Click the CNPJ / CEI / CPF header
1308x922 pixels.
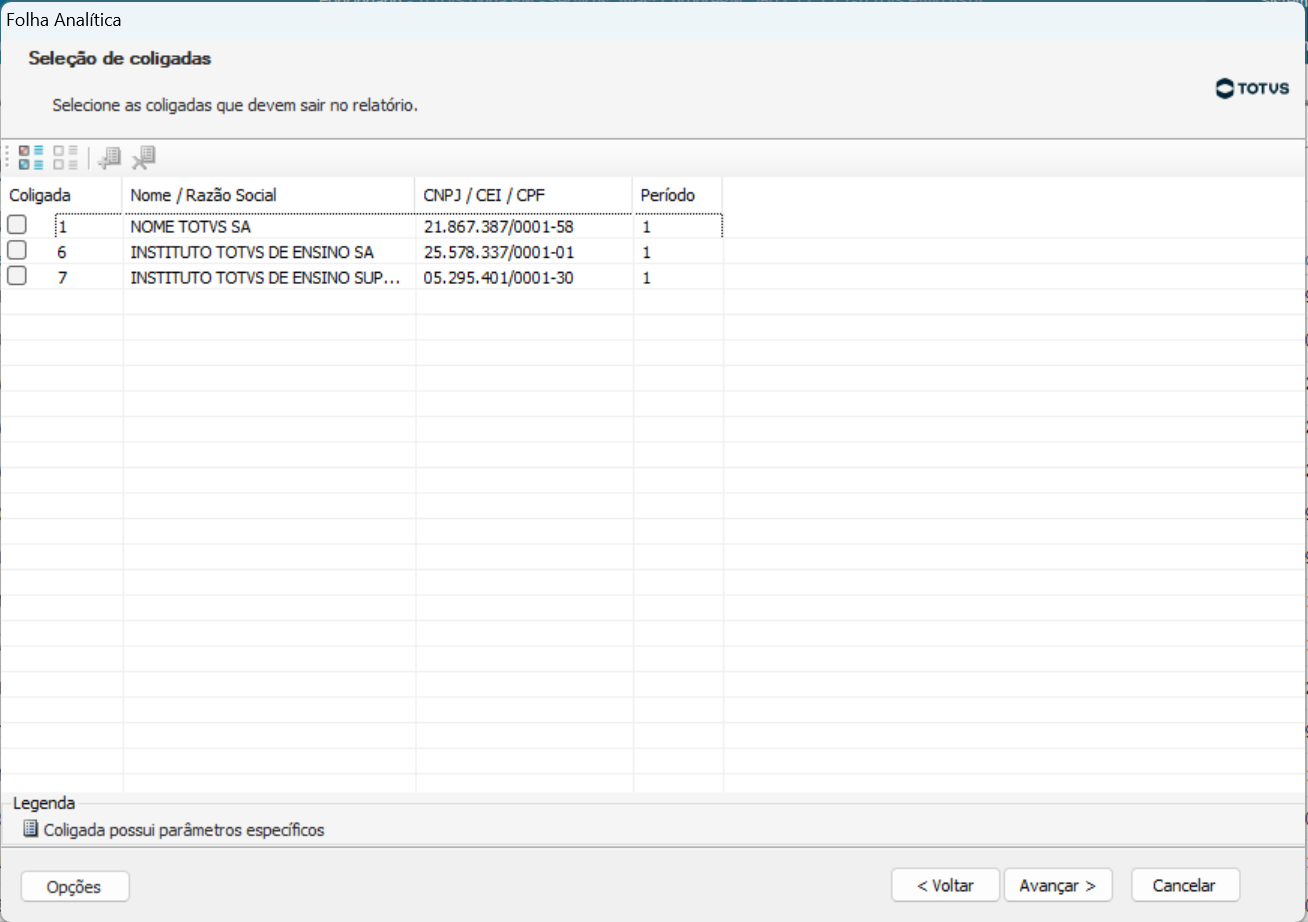click(x=524, y=195)
